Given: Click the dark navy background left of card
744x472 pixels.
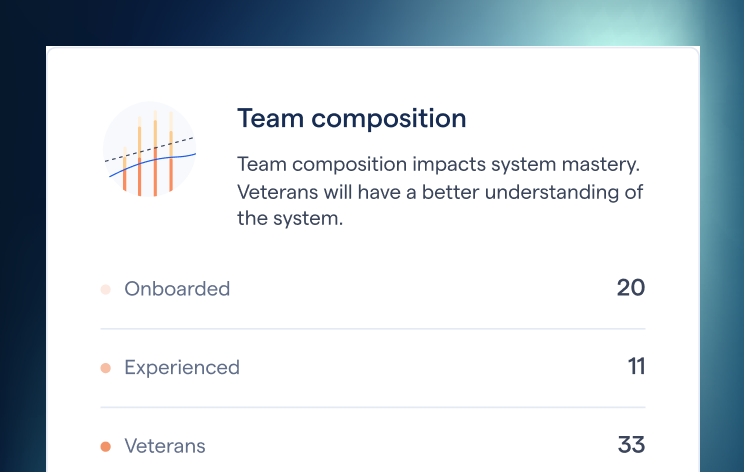Looking at the screenshot, I should 22,250.
